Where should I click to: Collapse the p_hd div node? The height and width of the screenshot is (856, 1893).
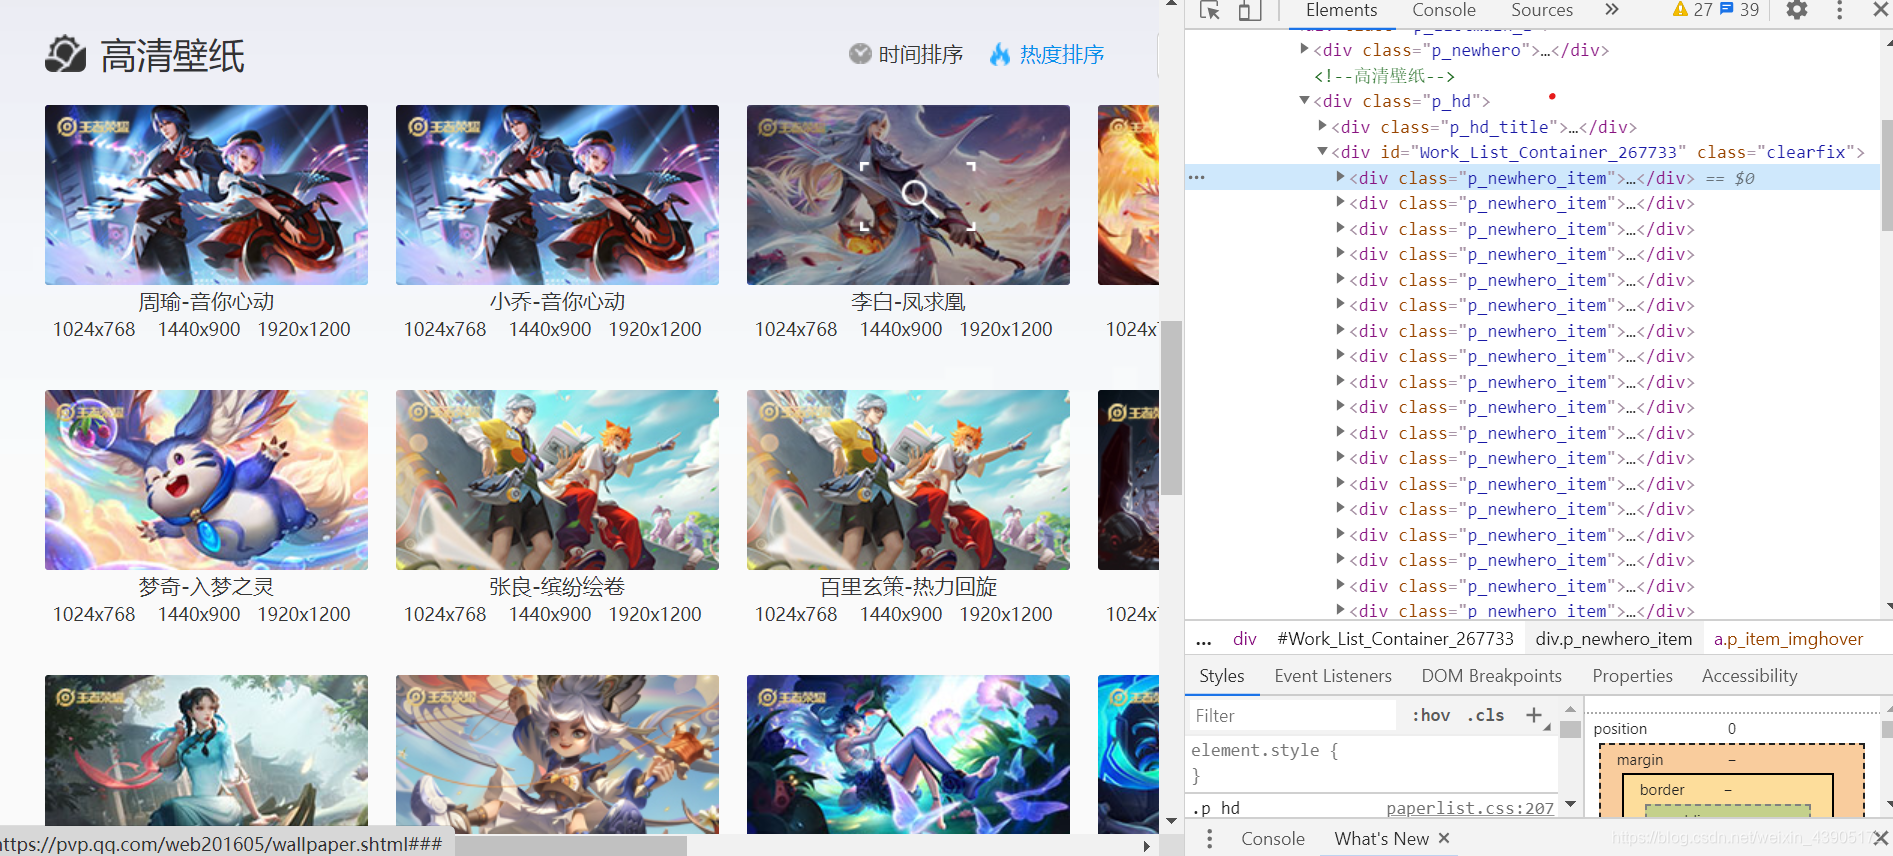tap(1304, 100)
